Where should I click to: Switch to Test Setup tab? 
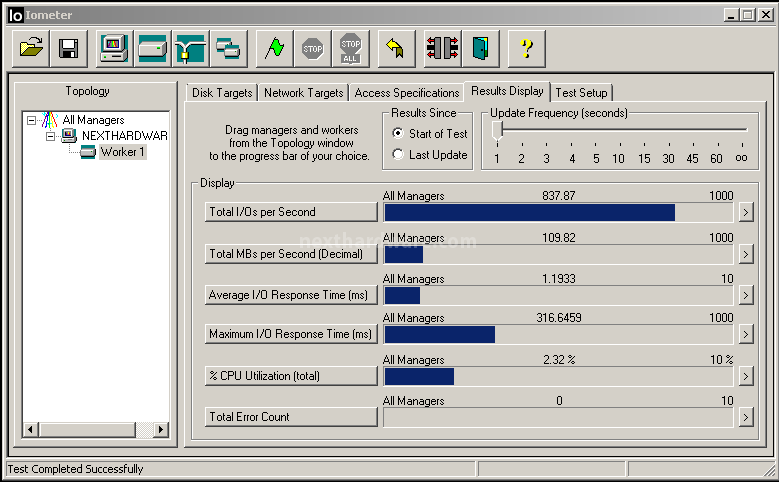point(581,93)
